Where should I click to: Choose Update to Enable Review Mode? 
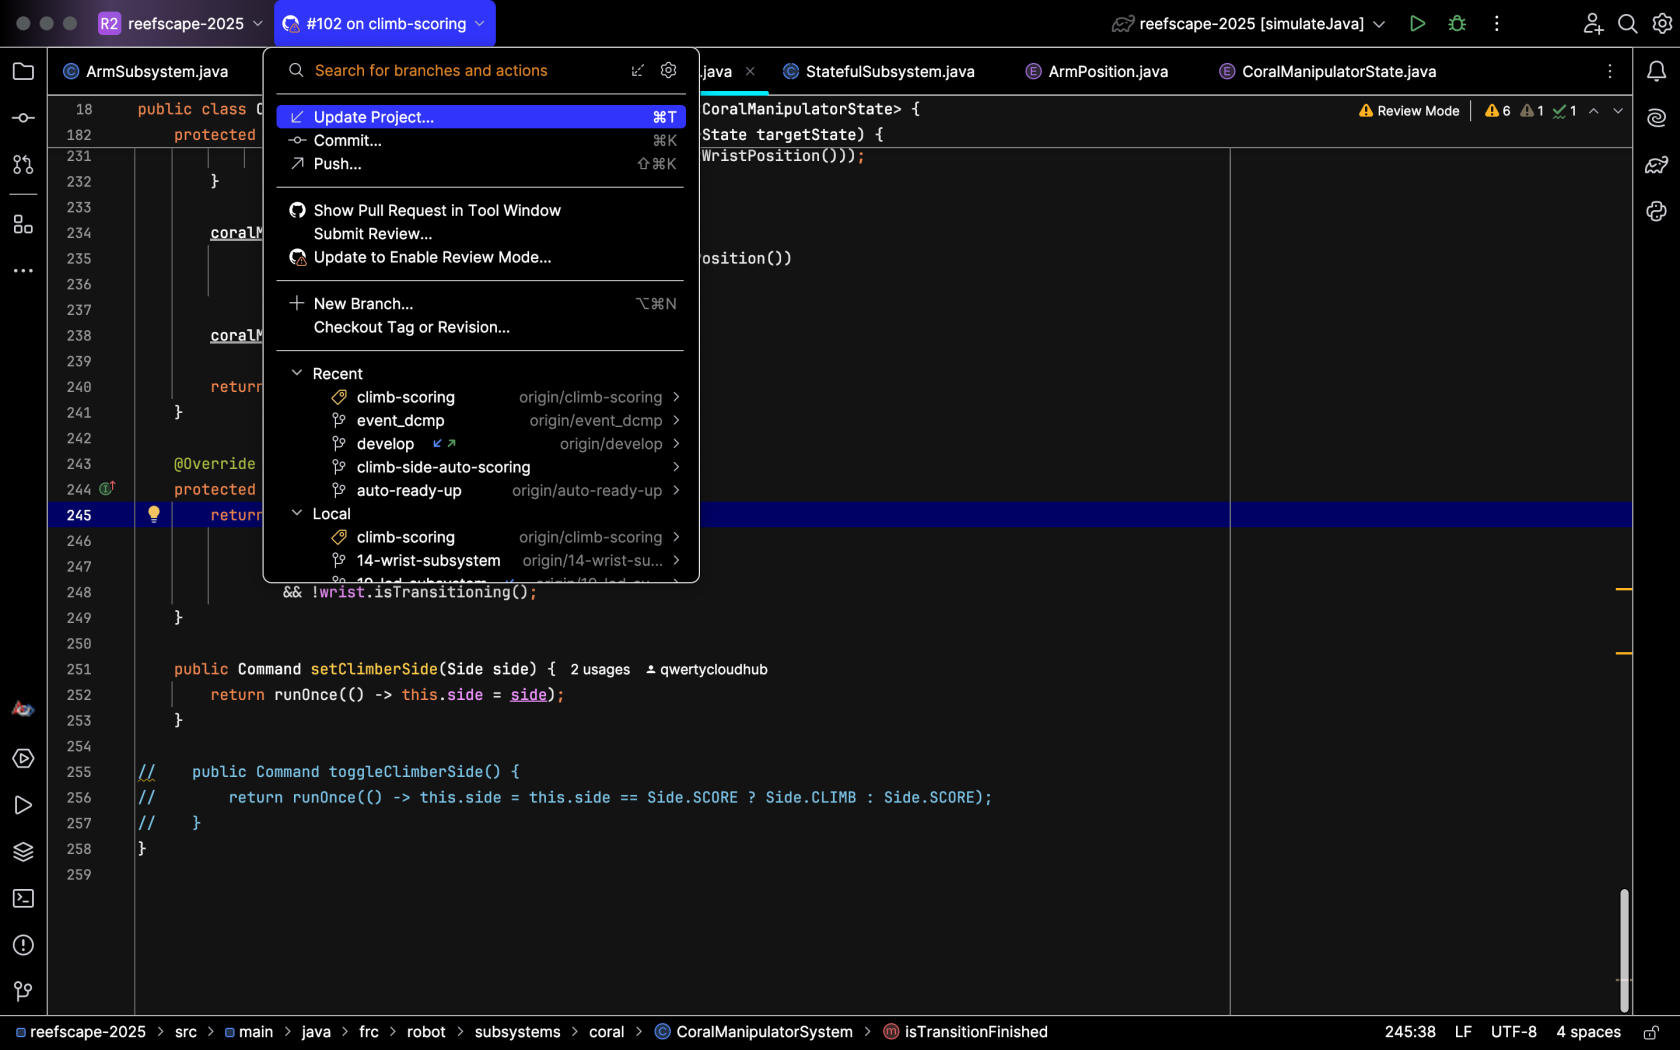[x=481, y=257]
